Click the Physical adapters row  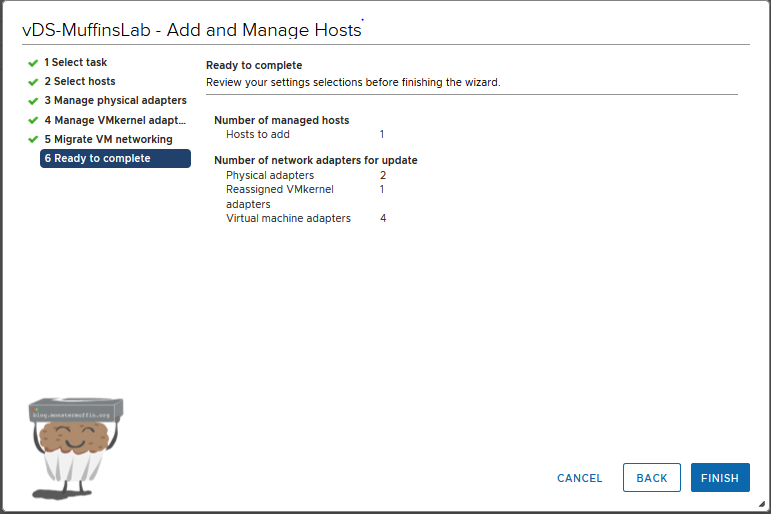coord(269,175)
